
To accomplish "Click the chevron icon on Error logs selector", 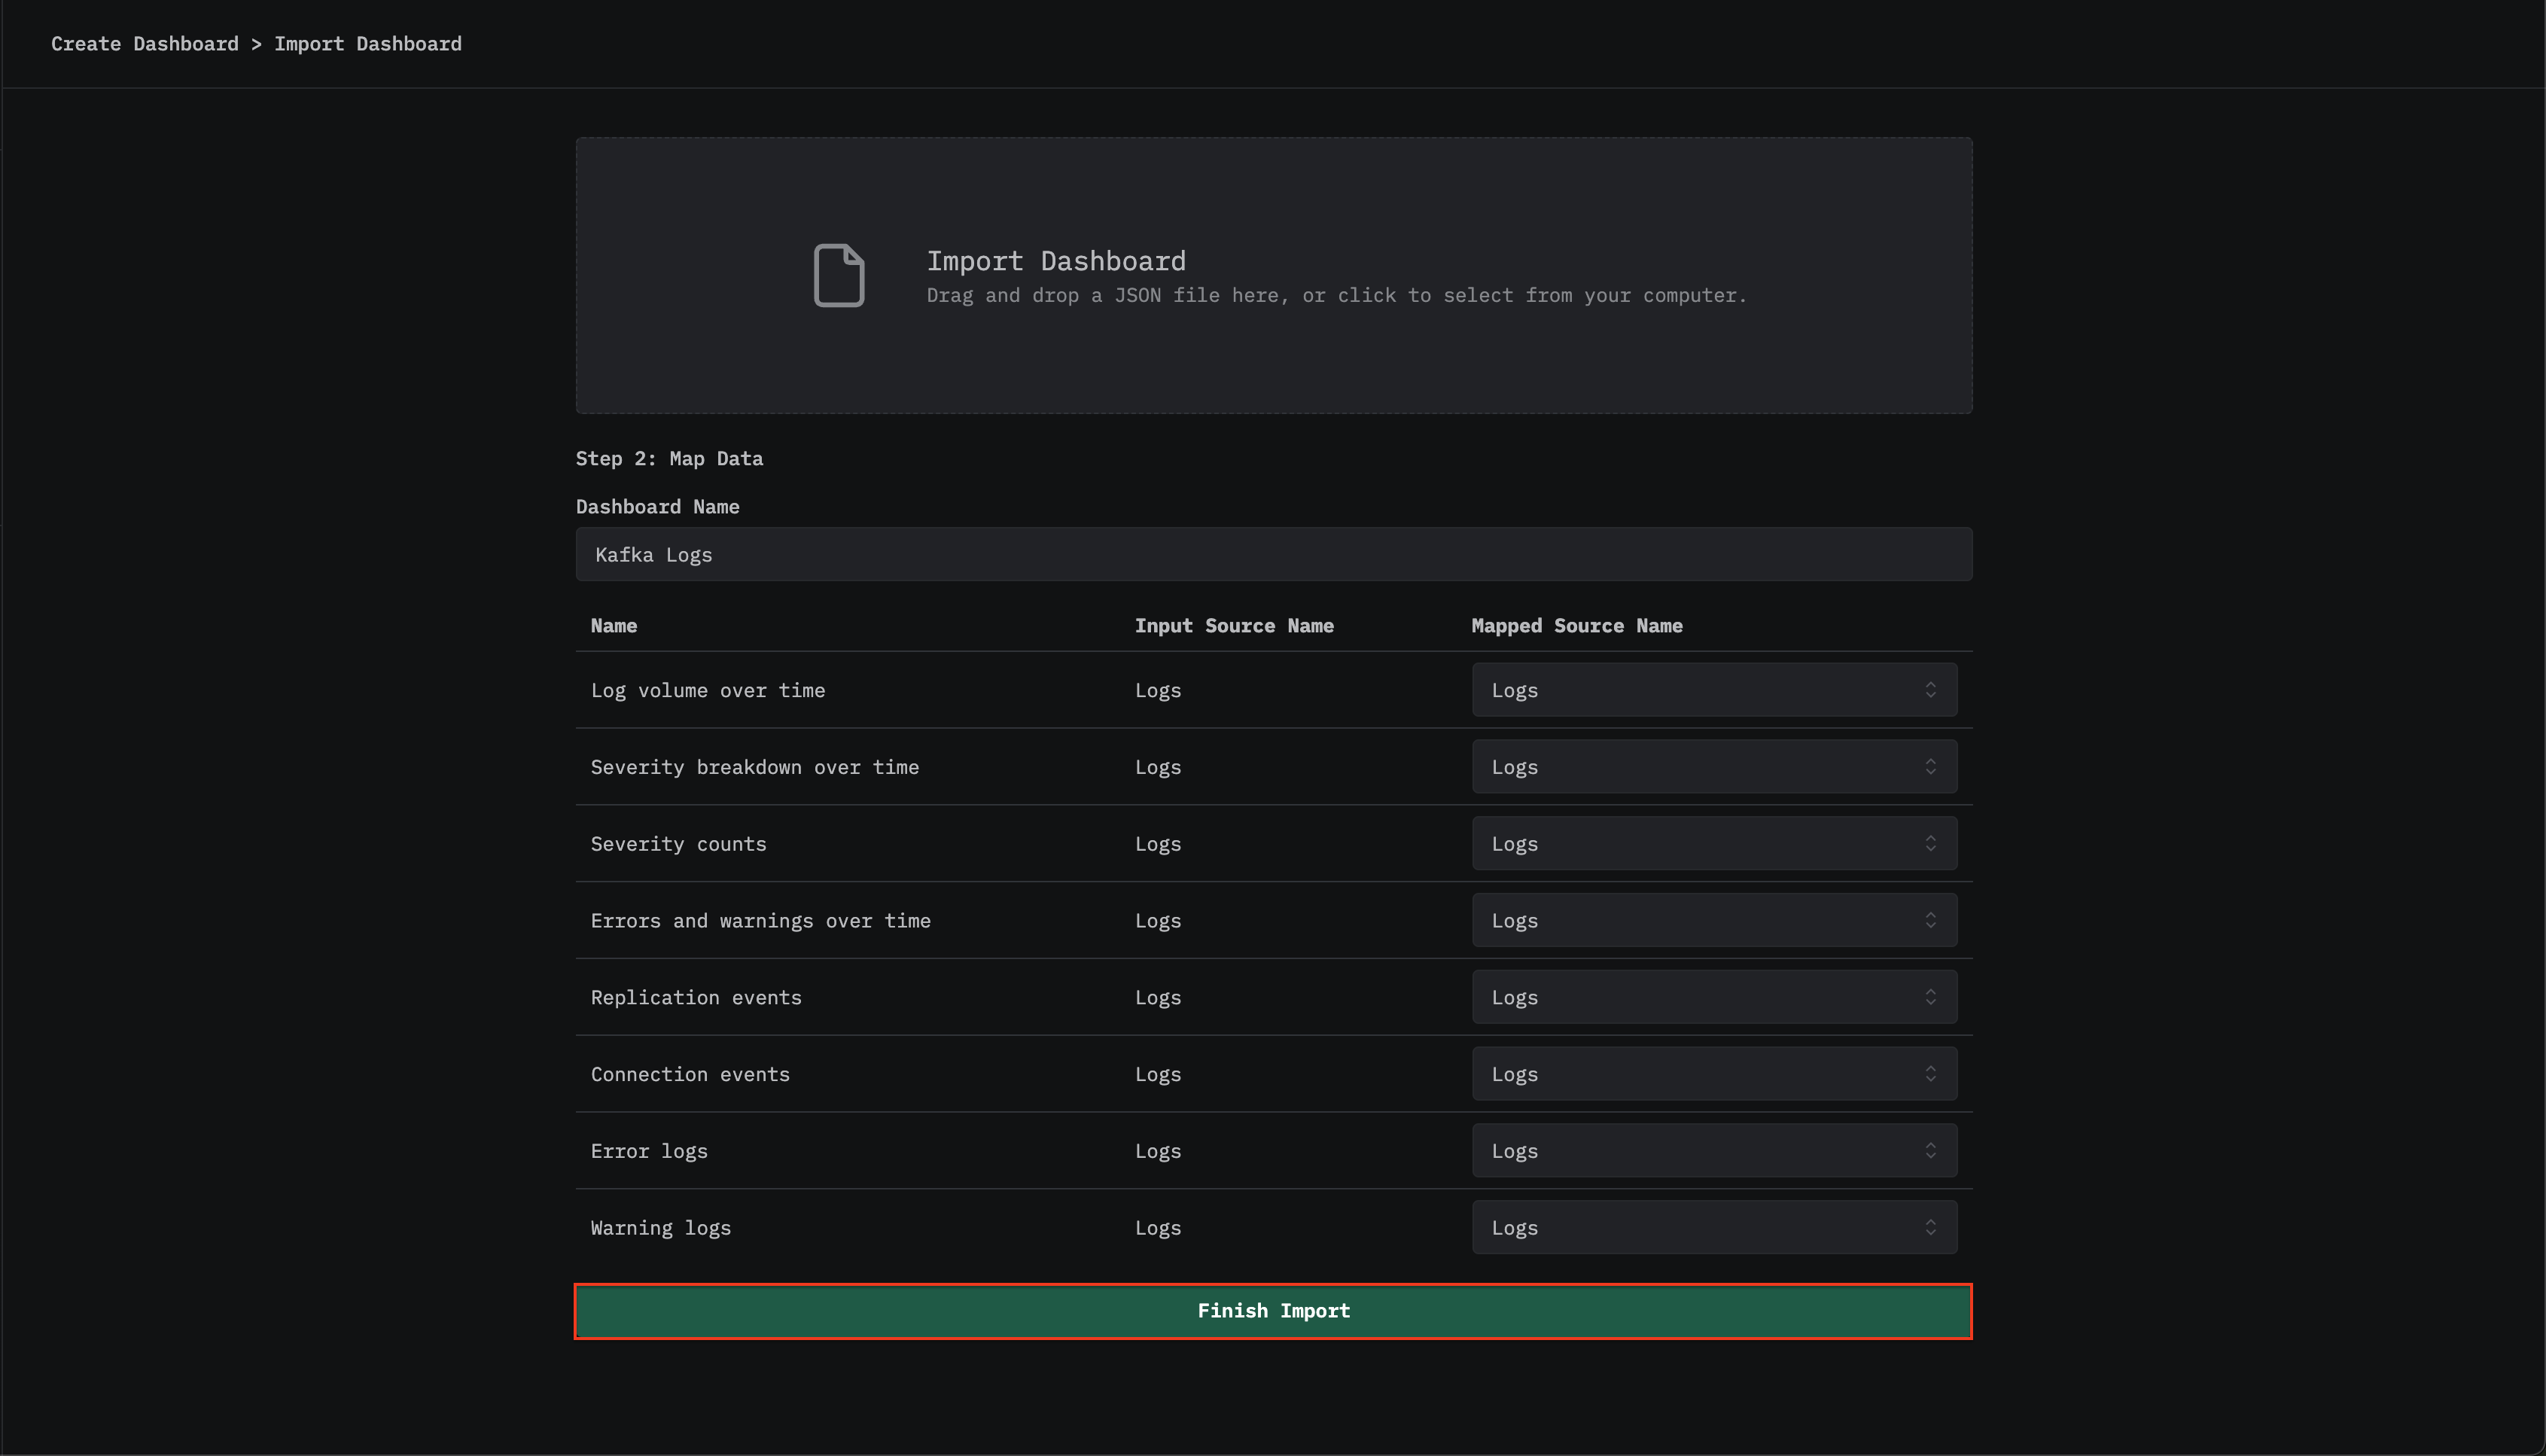I will 1932,1150.
